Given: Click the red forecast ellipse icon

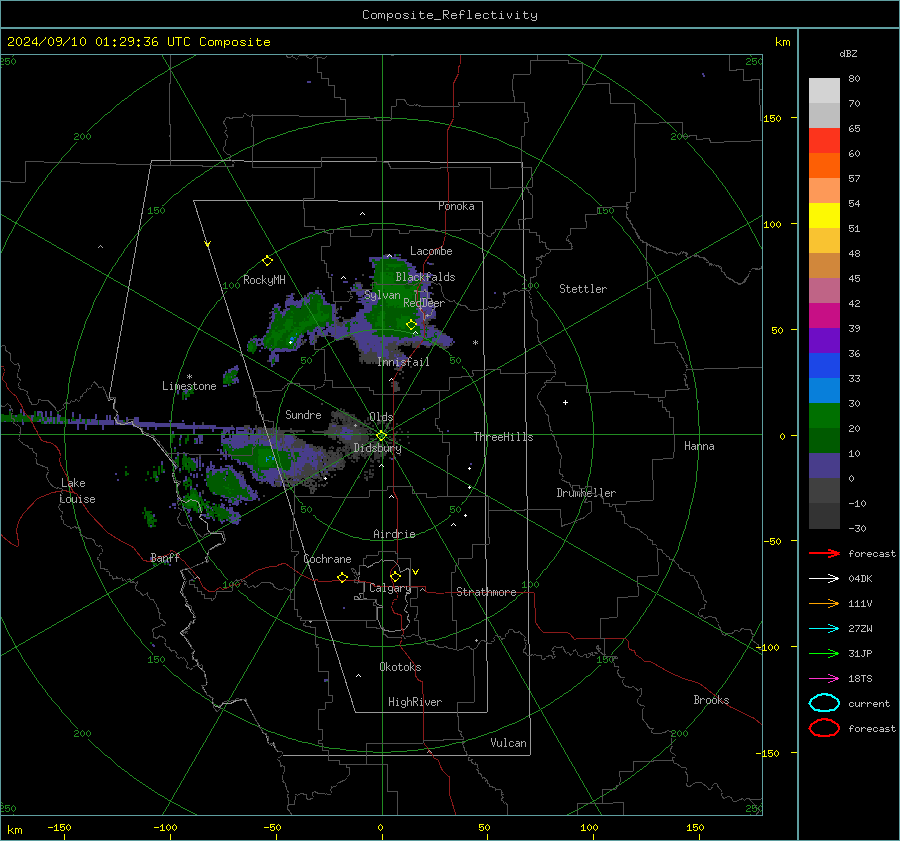Looking at the screenshot, I should point(824,728).
